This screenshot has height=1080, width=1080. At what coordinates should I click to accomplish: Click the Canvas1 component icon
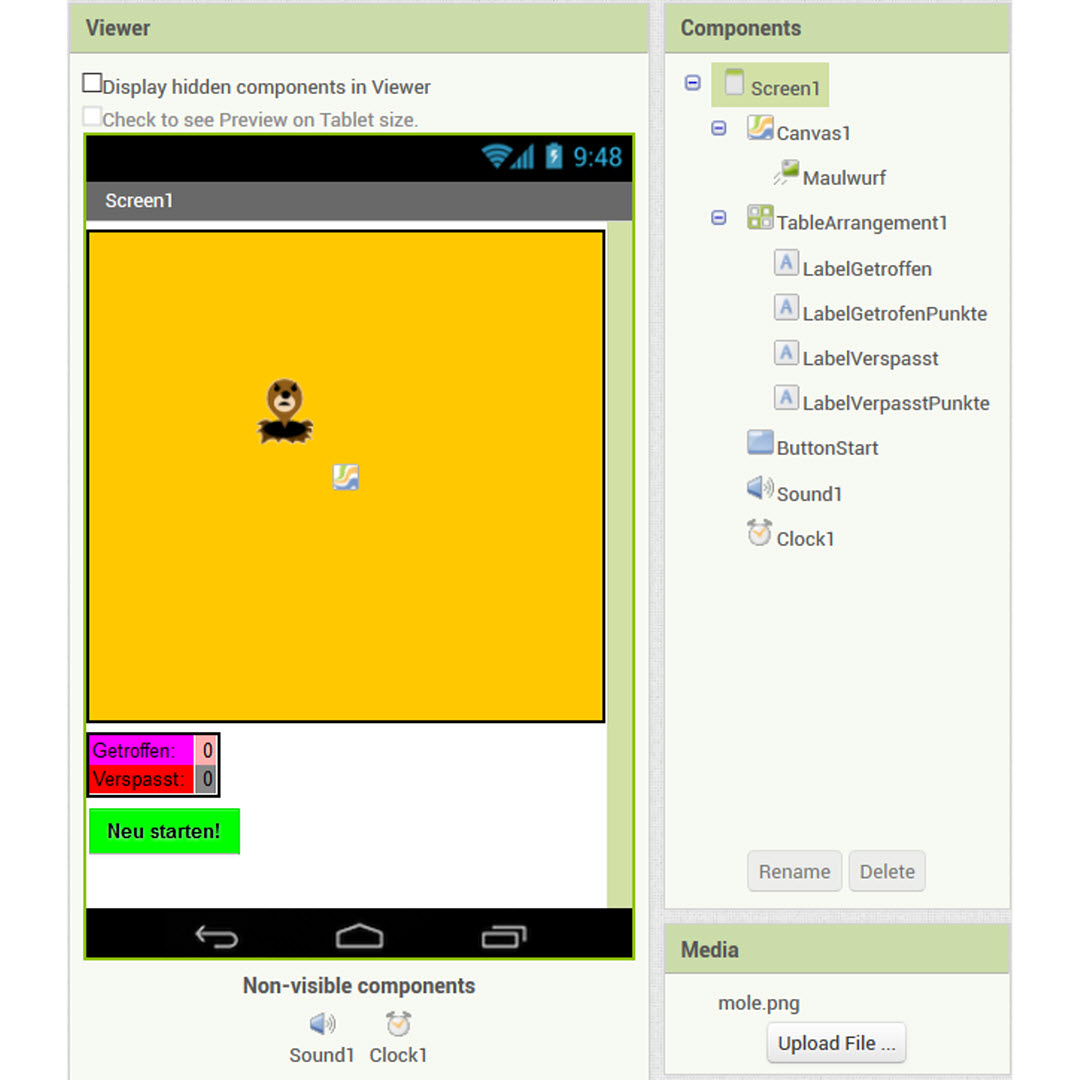click(x=760, y=128)
